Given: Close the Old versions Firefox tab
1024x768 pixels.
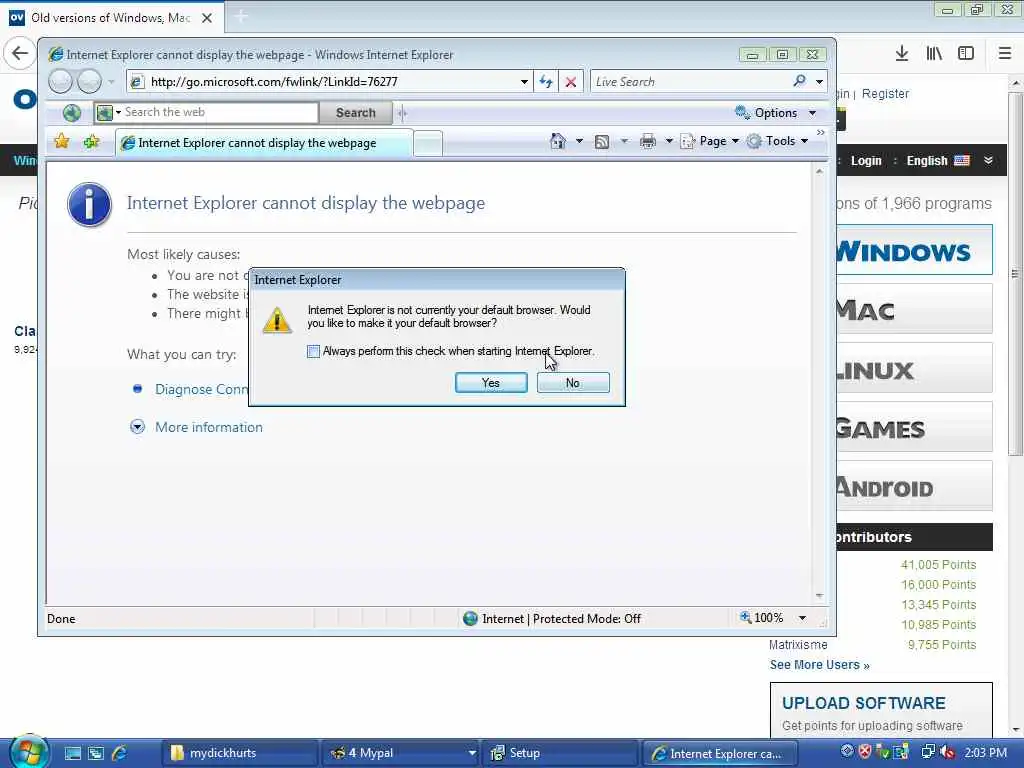Looking at the screenshot, I should pyautogui.click(x=207, y=18).
